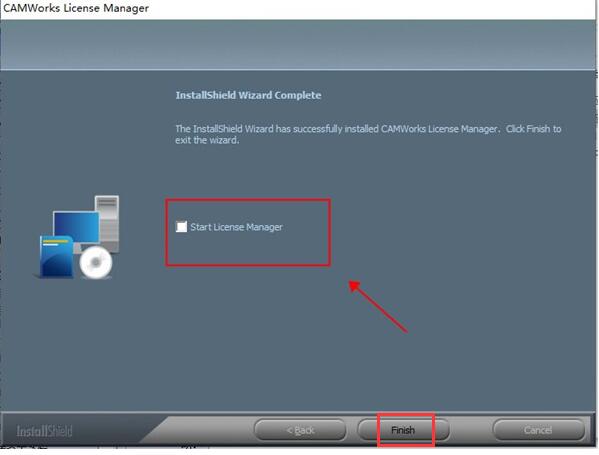Click the gray tower PC graphic
The height and width of the screenshot is (455, 599).
(107, 223)
